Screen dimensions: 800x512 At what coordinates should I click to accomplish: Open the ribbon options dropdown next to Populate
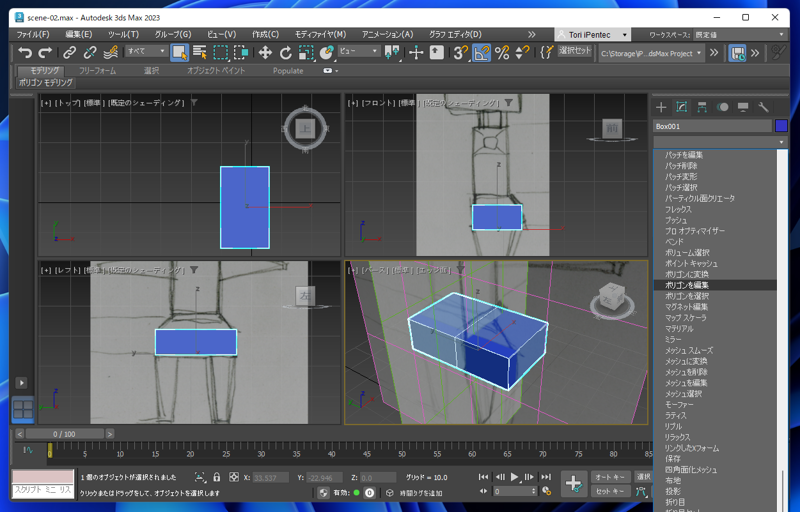point(331,71)
